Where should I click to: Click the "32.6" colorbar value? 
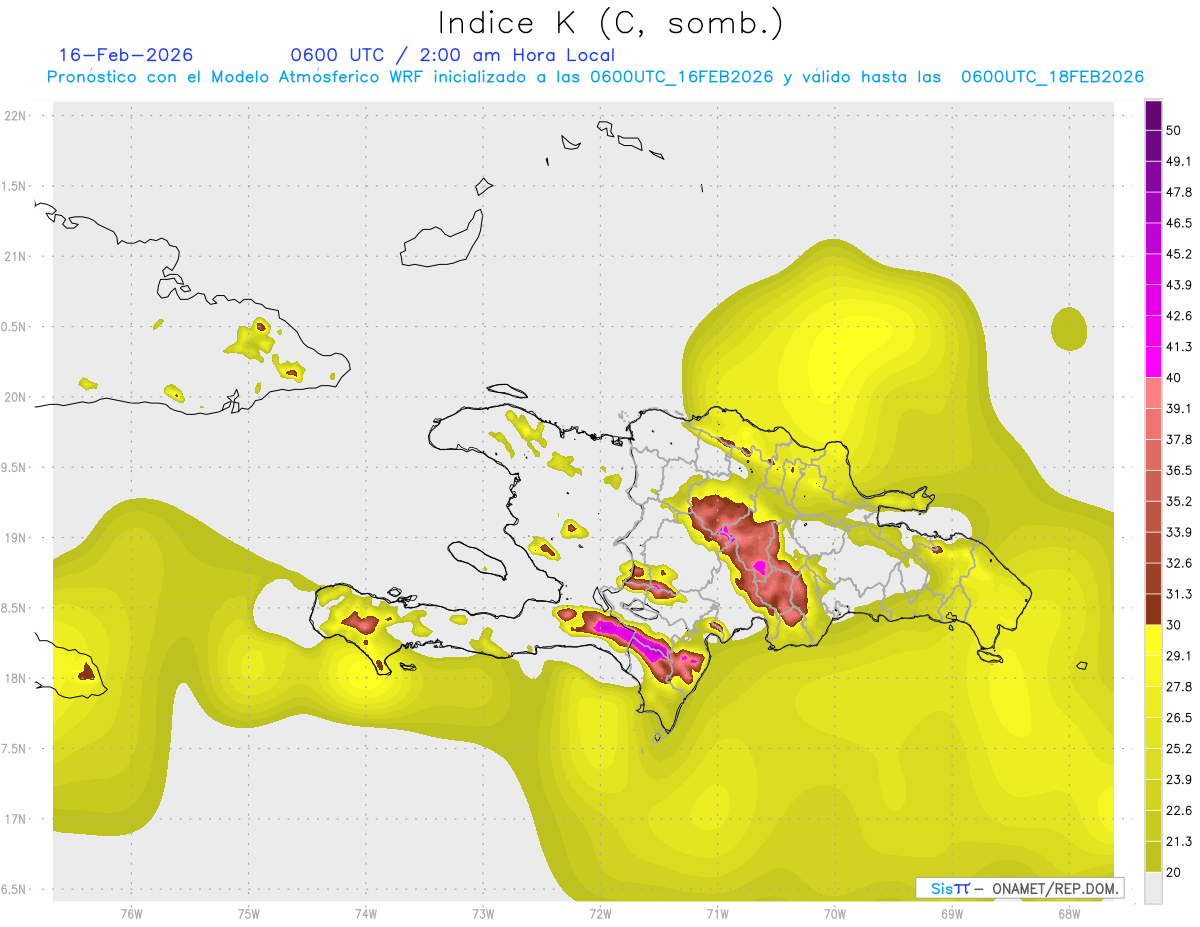point(1179,564)
